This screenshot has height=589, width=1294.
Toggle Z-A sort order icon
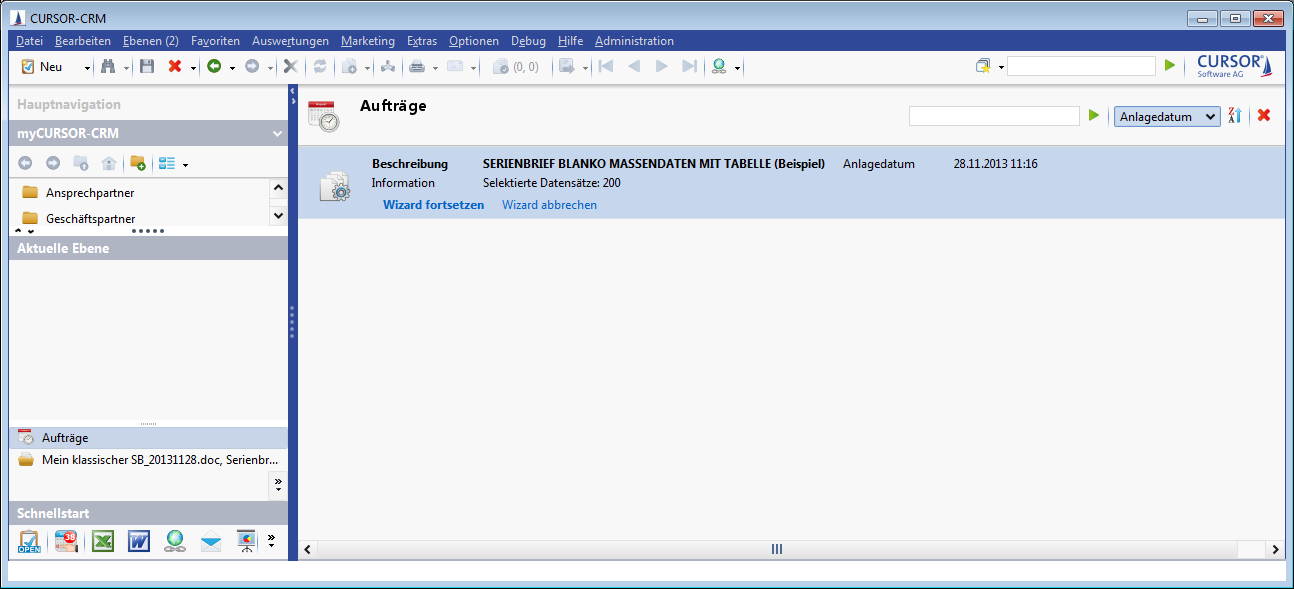click(x=1235, y=116)
